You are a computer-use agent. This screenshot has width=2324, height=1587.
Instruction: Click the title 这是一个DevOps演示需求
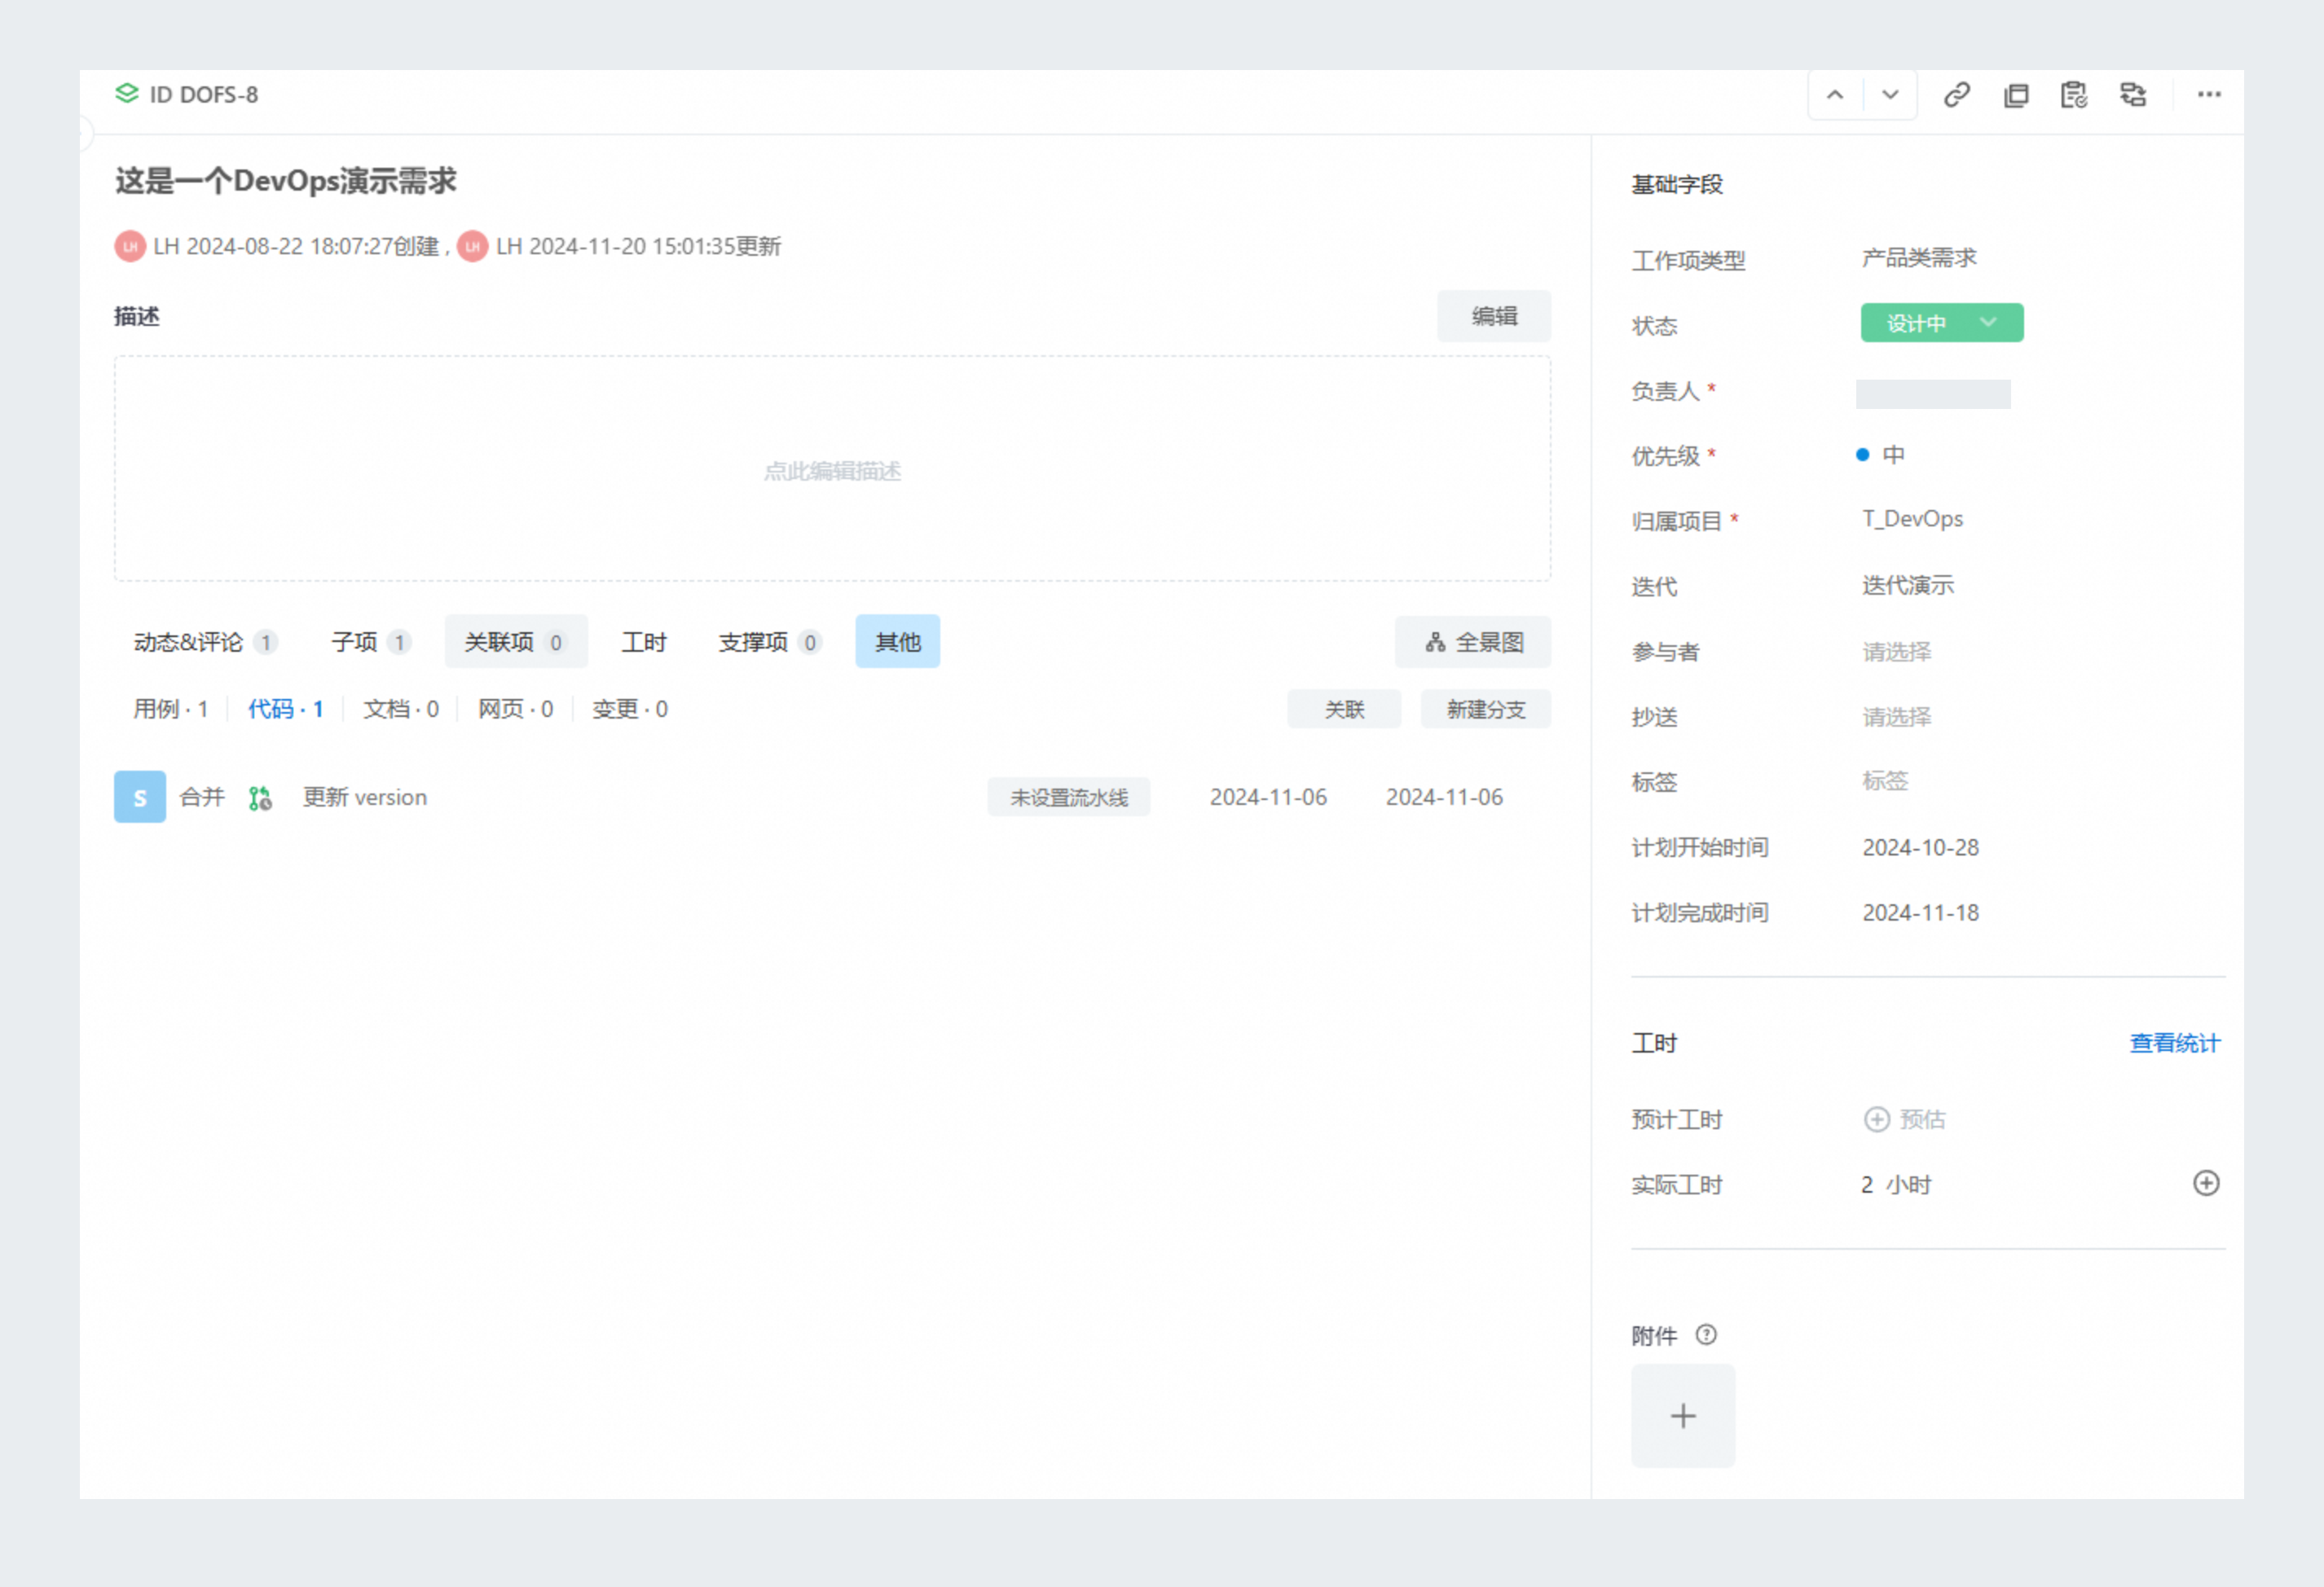(286, 181)
